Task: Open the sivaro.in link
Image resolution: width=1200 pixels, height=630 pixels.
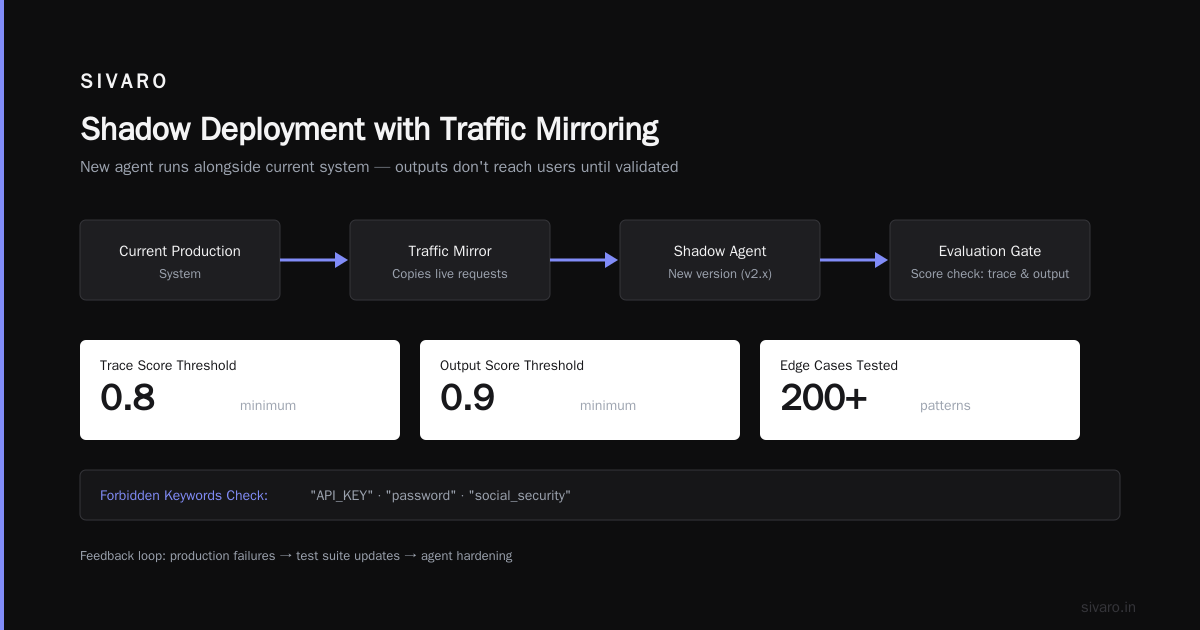Action: tap(1108, 607)
